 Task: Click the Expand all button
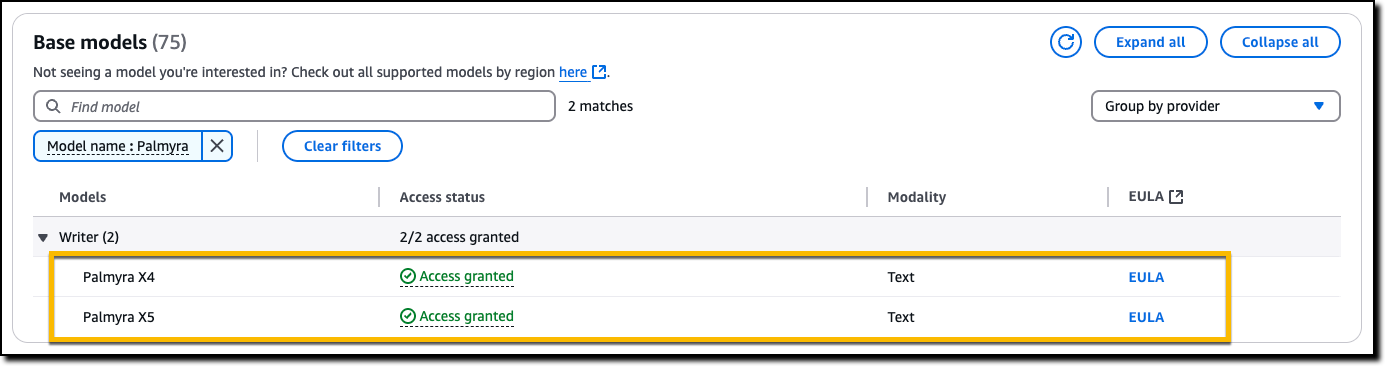[x=1150, y=42]
